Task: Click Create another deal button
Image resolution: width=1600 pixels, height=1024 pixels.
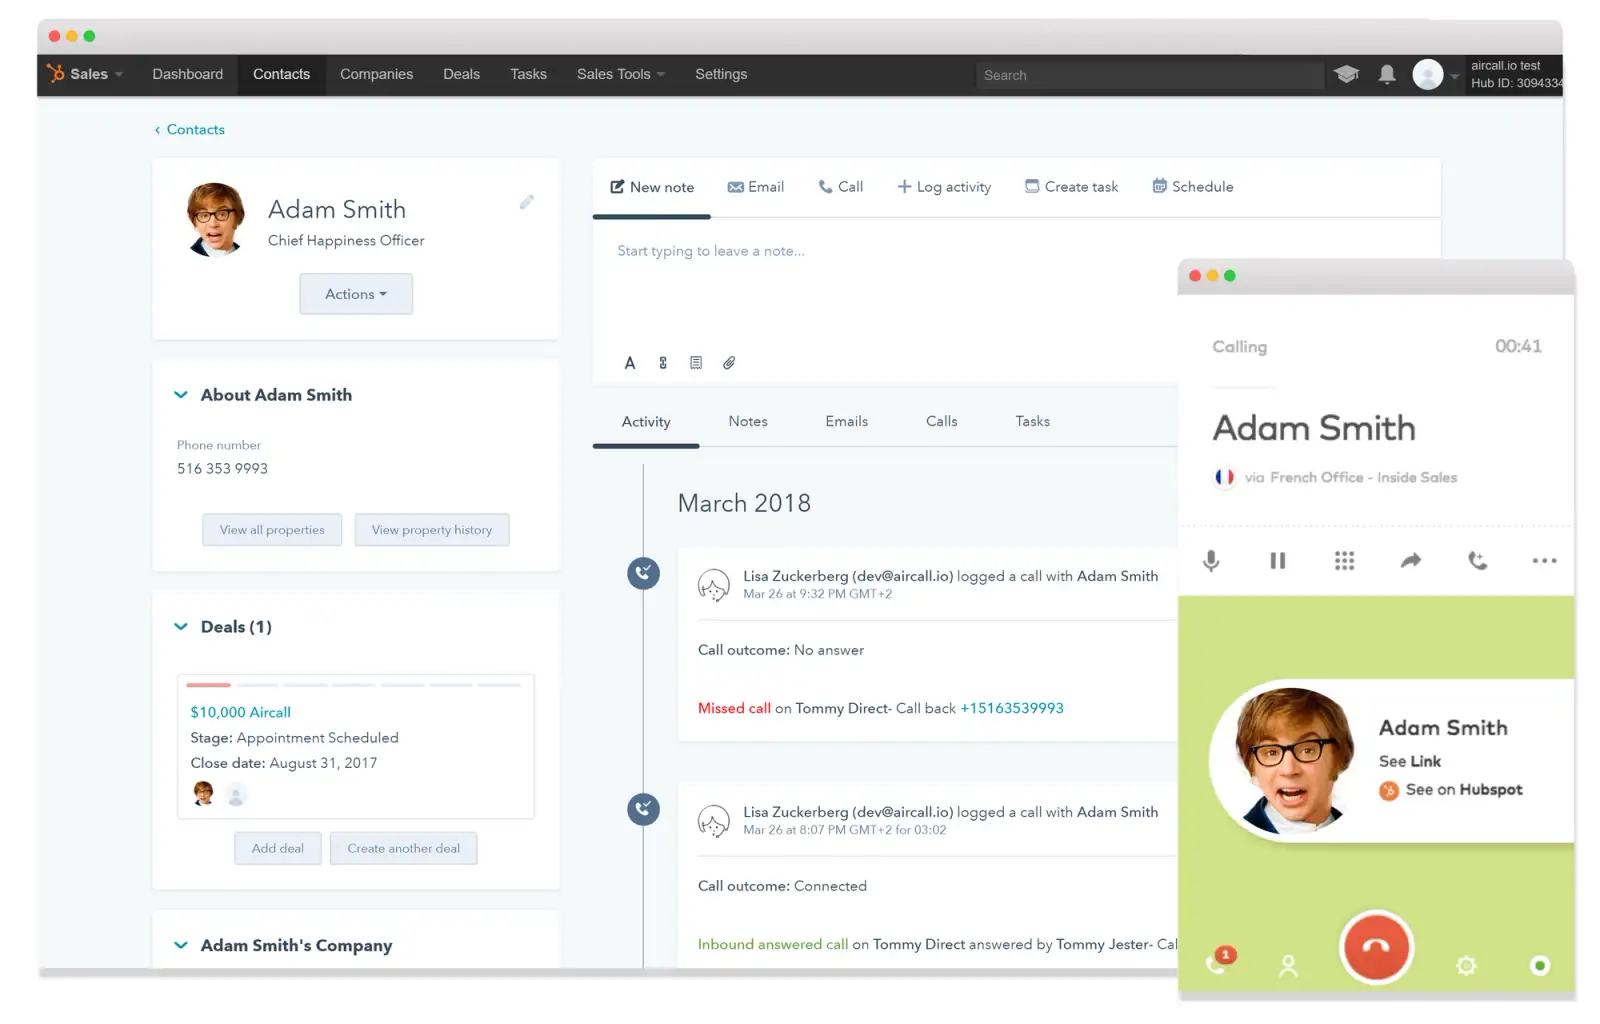Action: [x=403, y=848]
